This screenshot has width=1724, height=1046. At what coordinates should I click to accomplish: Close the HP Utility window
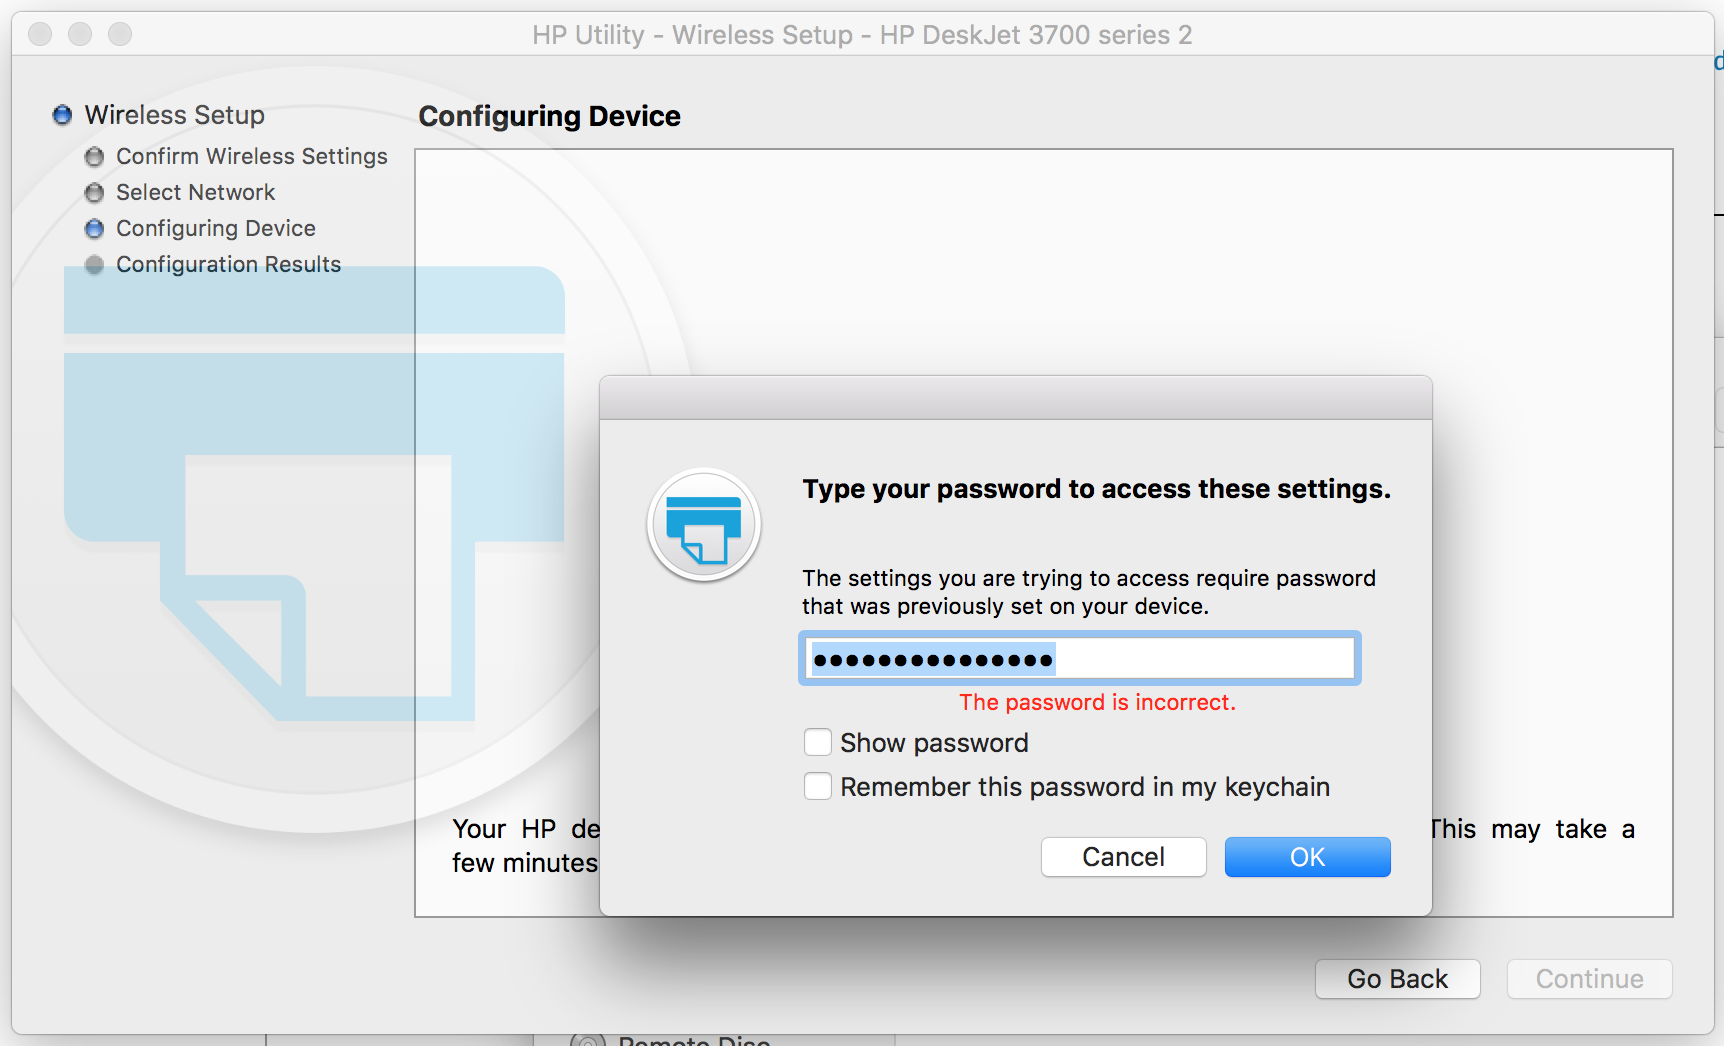pos(40,35)
